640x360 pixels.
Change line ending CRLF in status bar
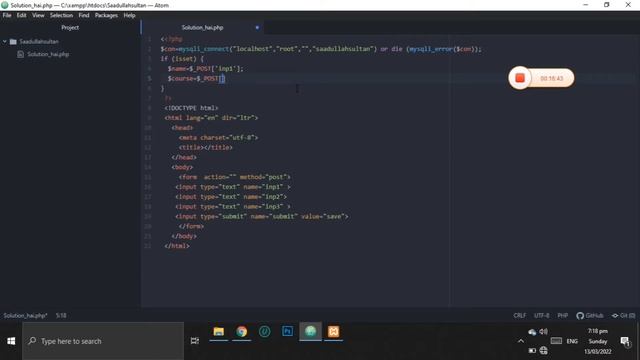(520, 316)
